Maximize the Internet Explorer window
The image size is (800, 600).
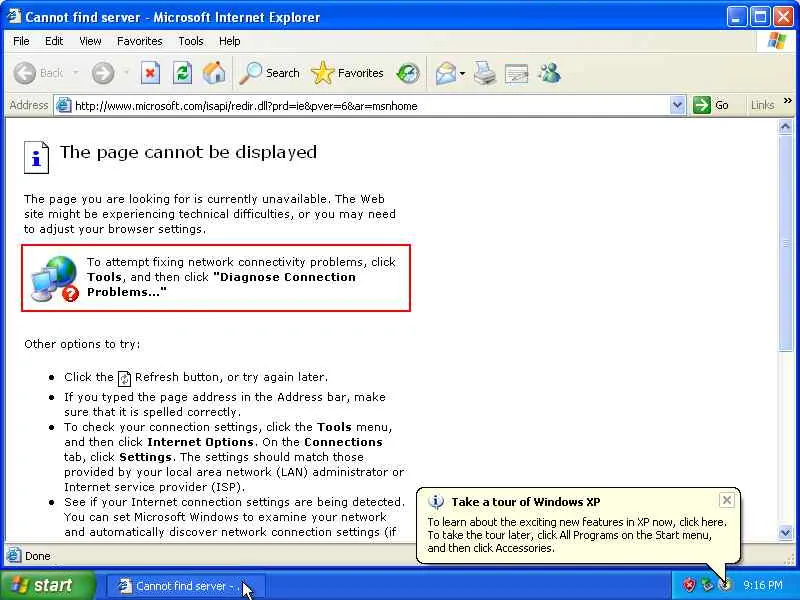(x=760, y=17)
